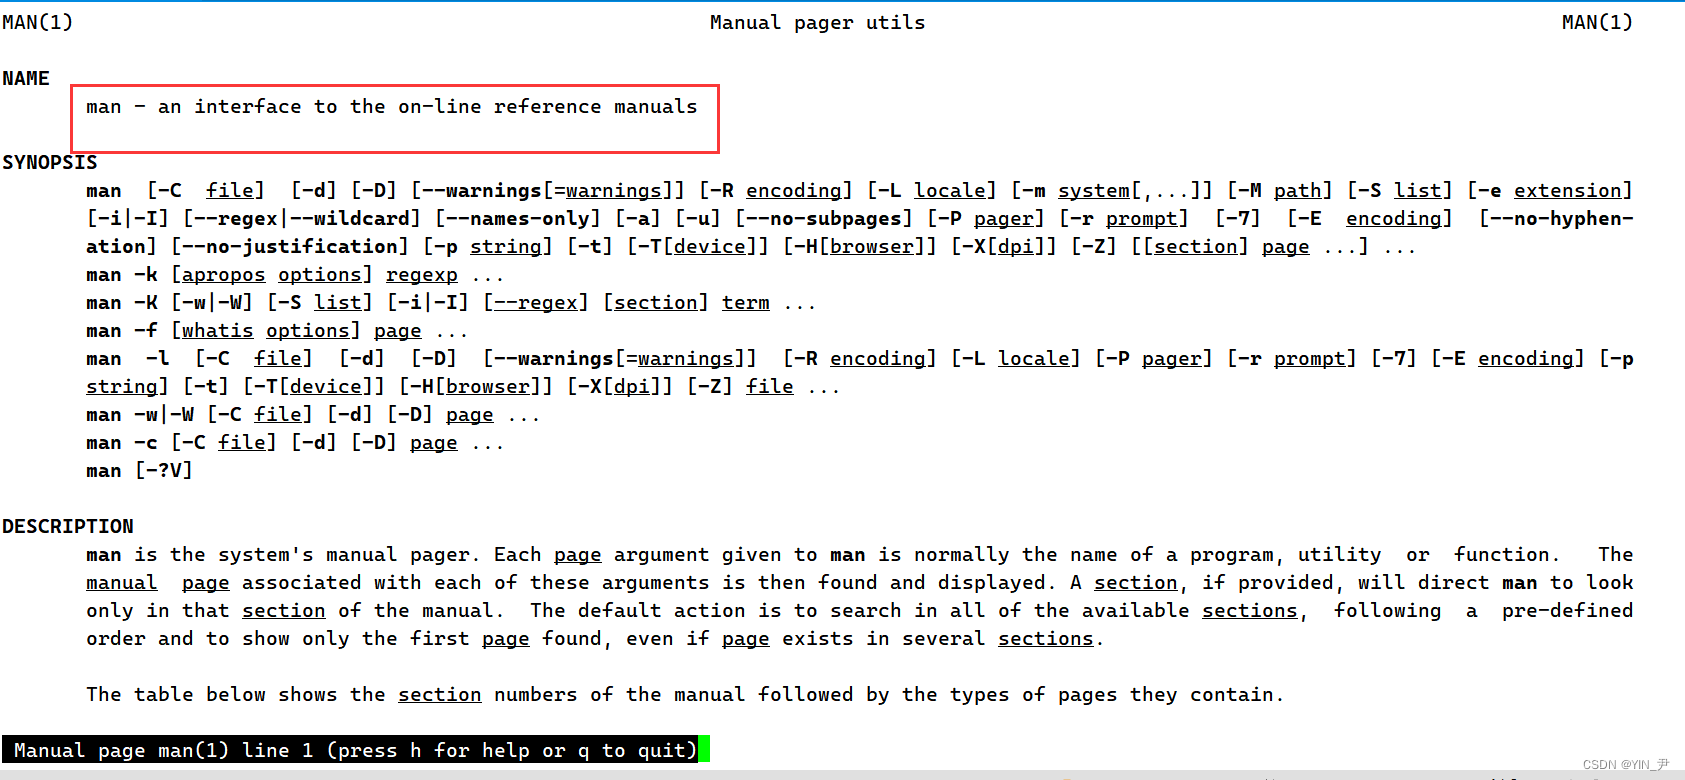The image size is (1685, 780).
Task: Click the NAME section heading
Action: [26, 78]
